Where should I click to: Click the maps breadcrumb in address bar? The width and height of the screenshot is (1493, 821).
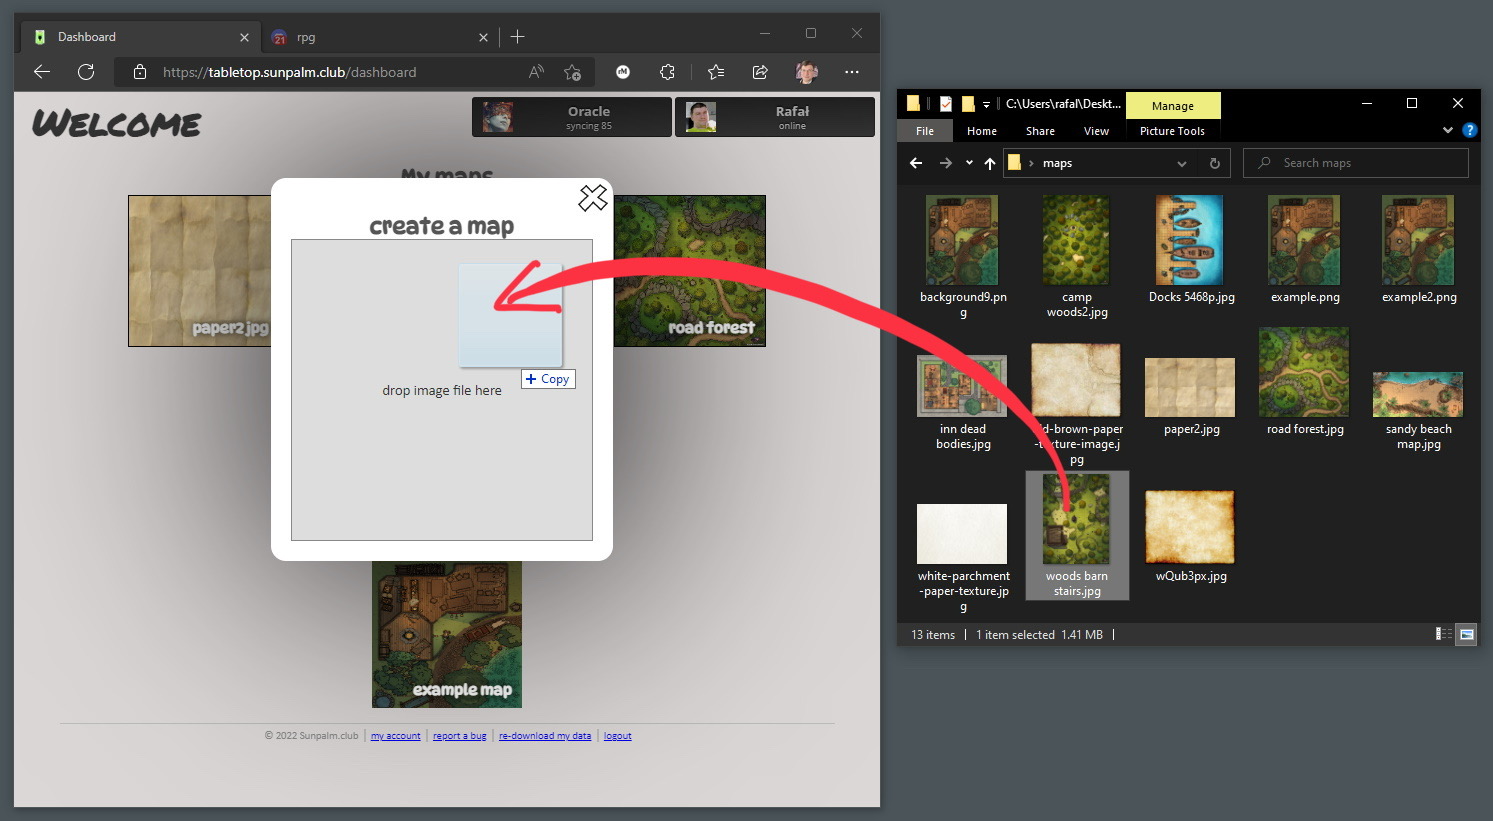[1057, 163]
